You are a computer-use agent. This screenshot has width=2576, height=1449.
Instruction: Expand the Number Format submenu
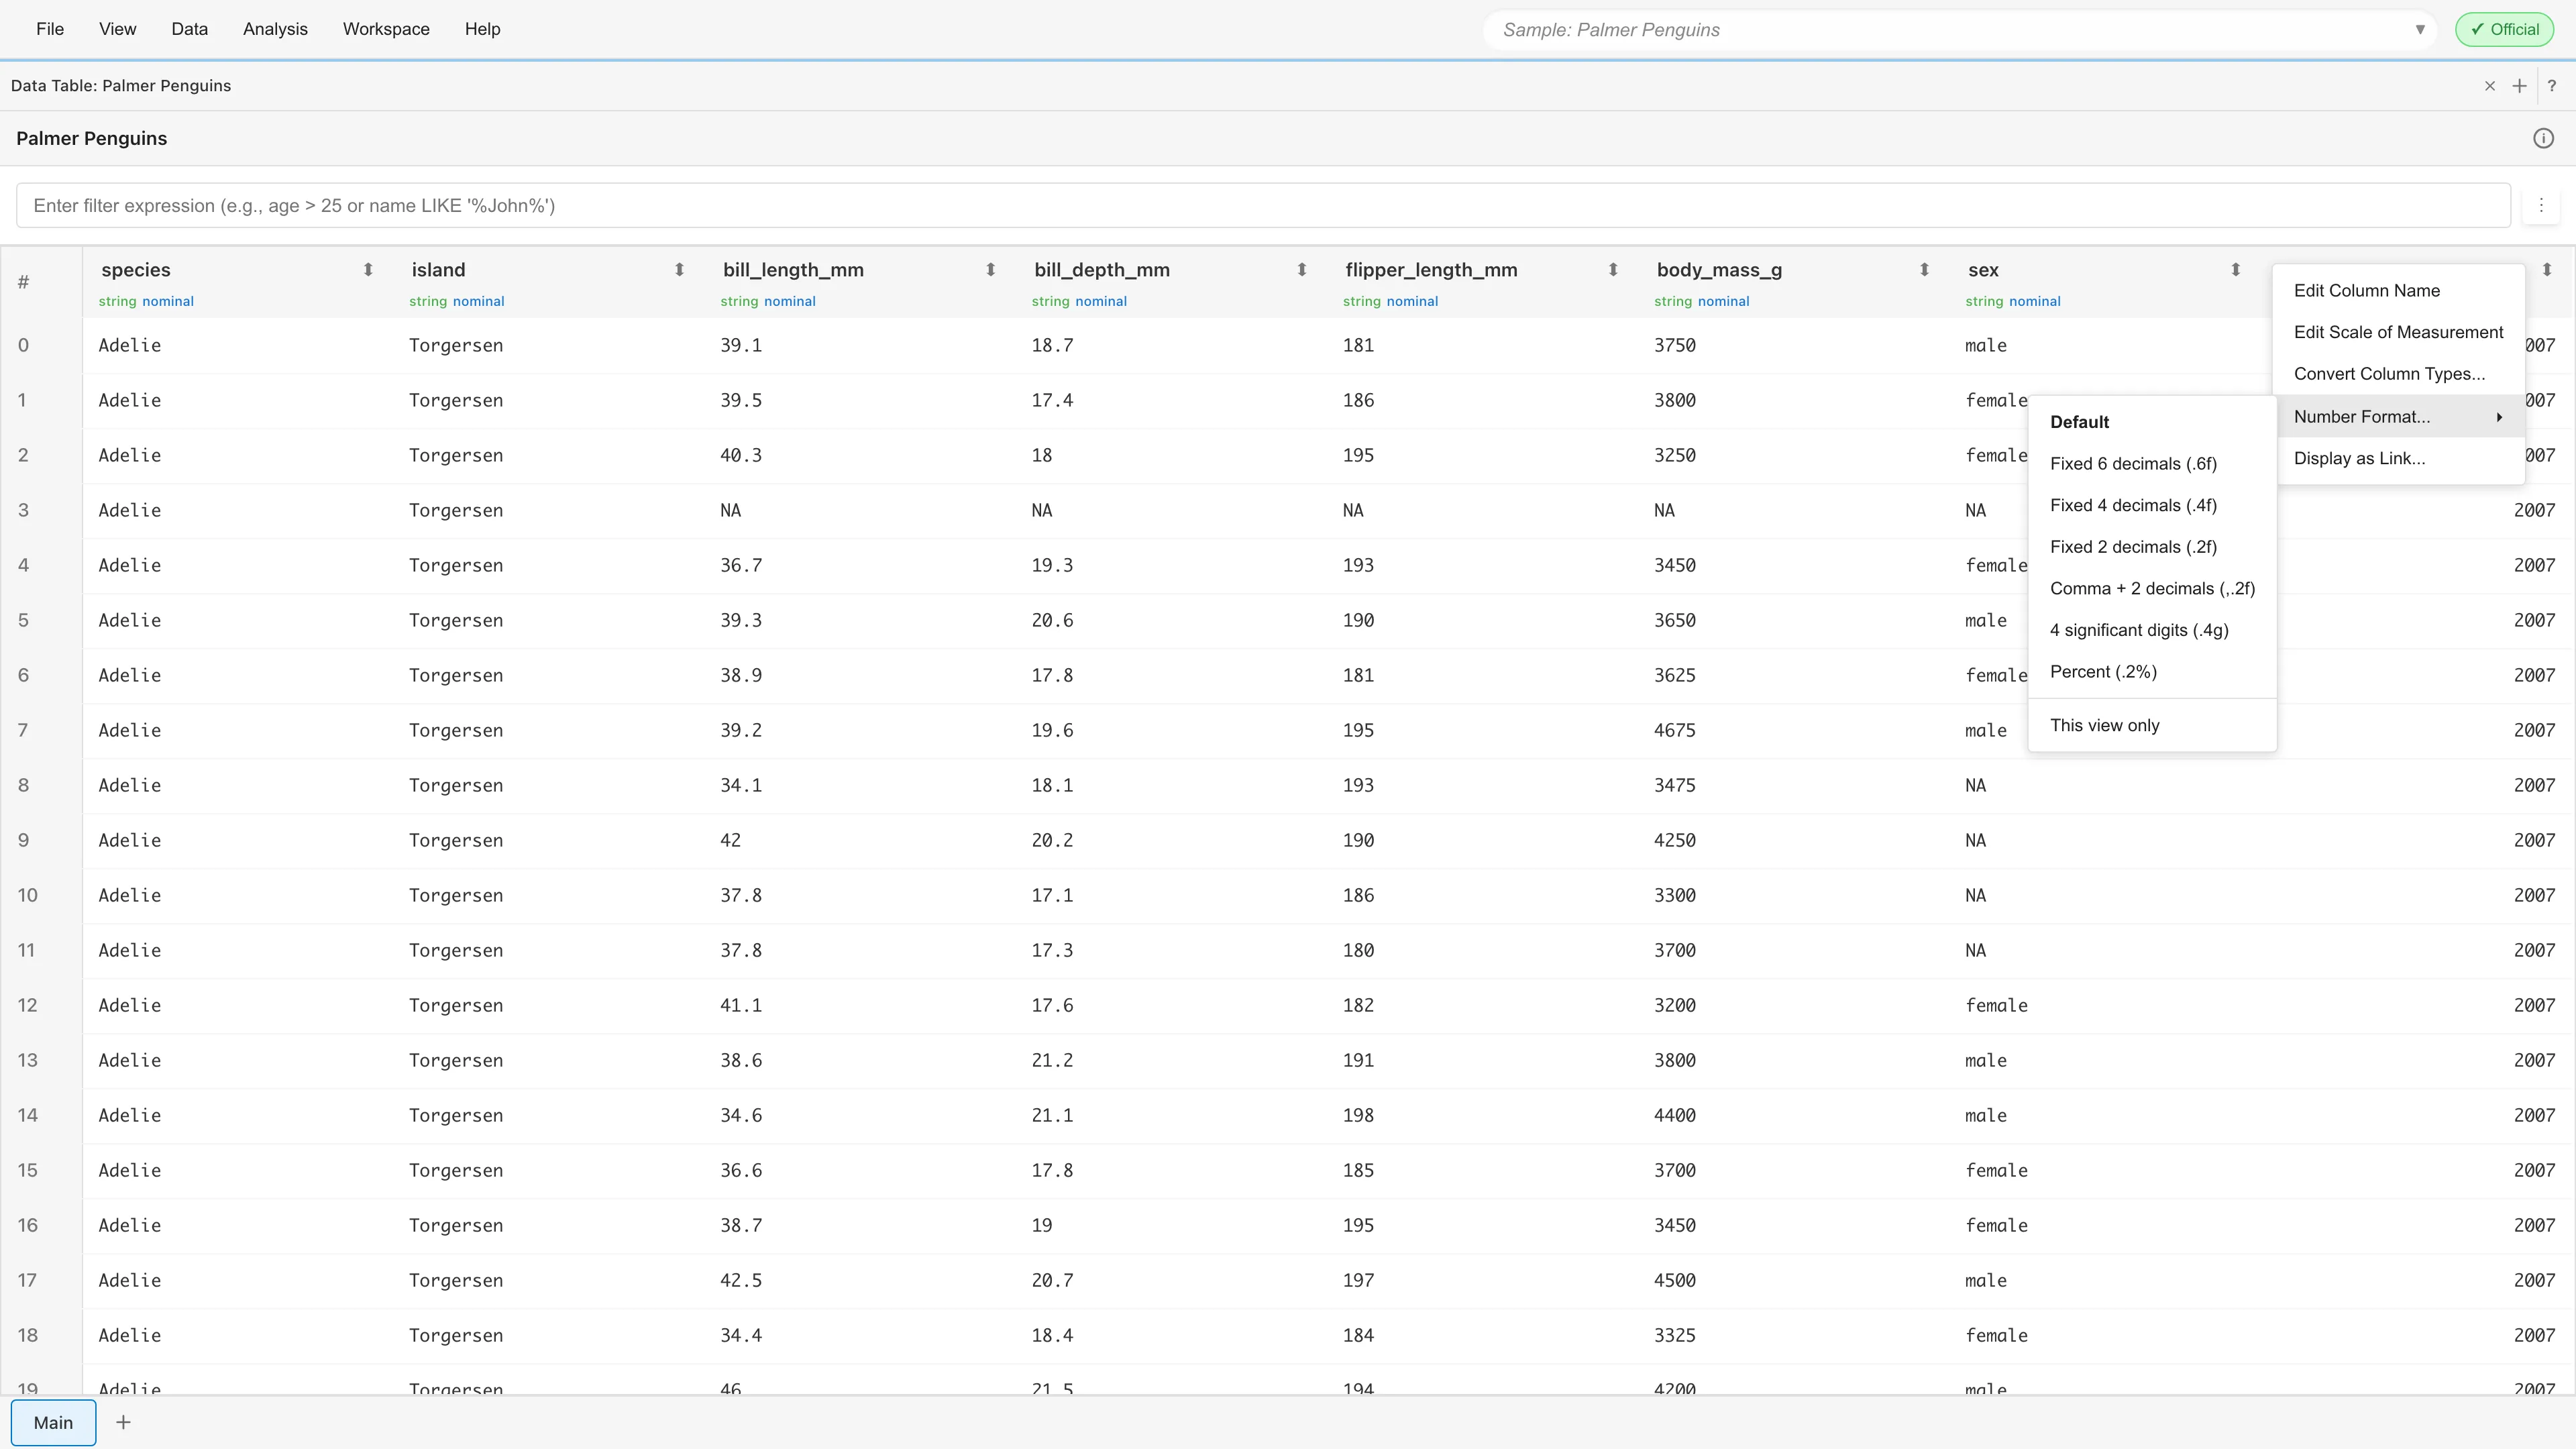(2400, 417)
